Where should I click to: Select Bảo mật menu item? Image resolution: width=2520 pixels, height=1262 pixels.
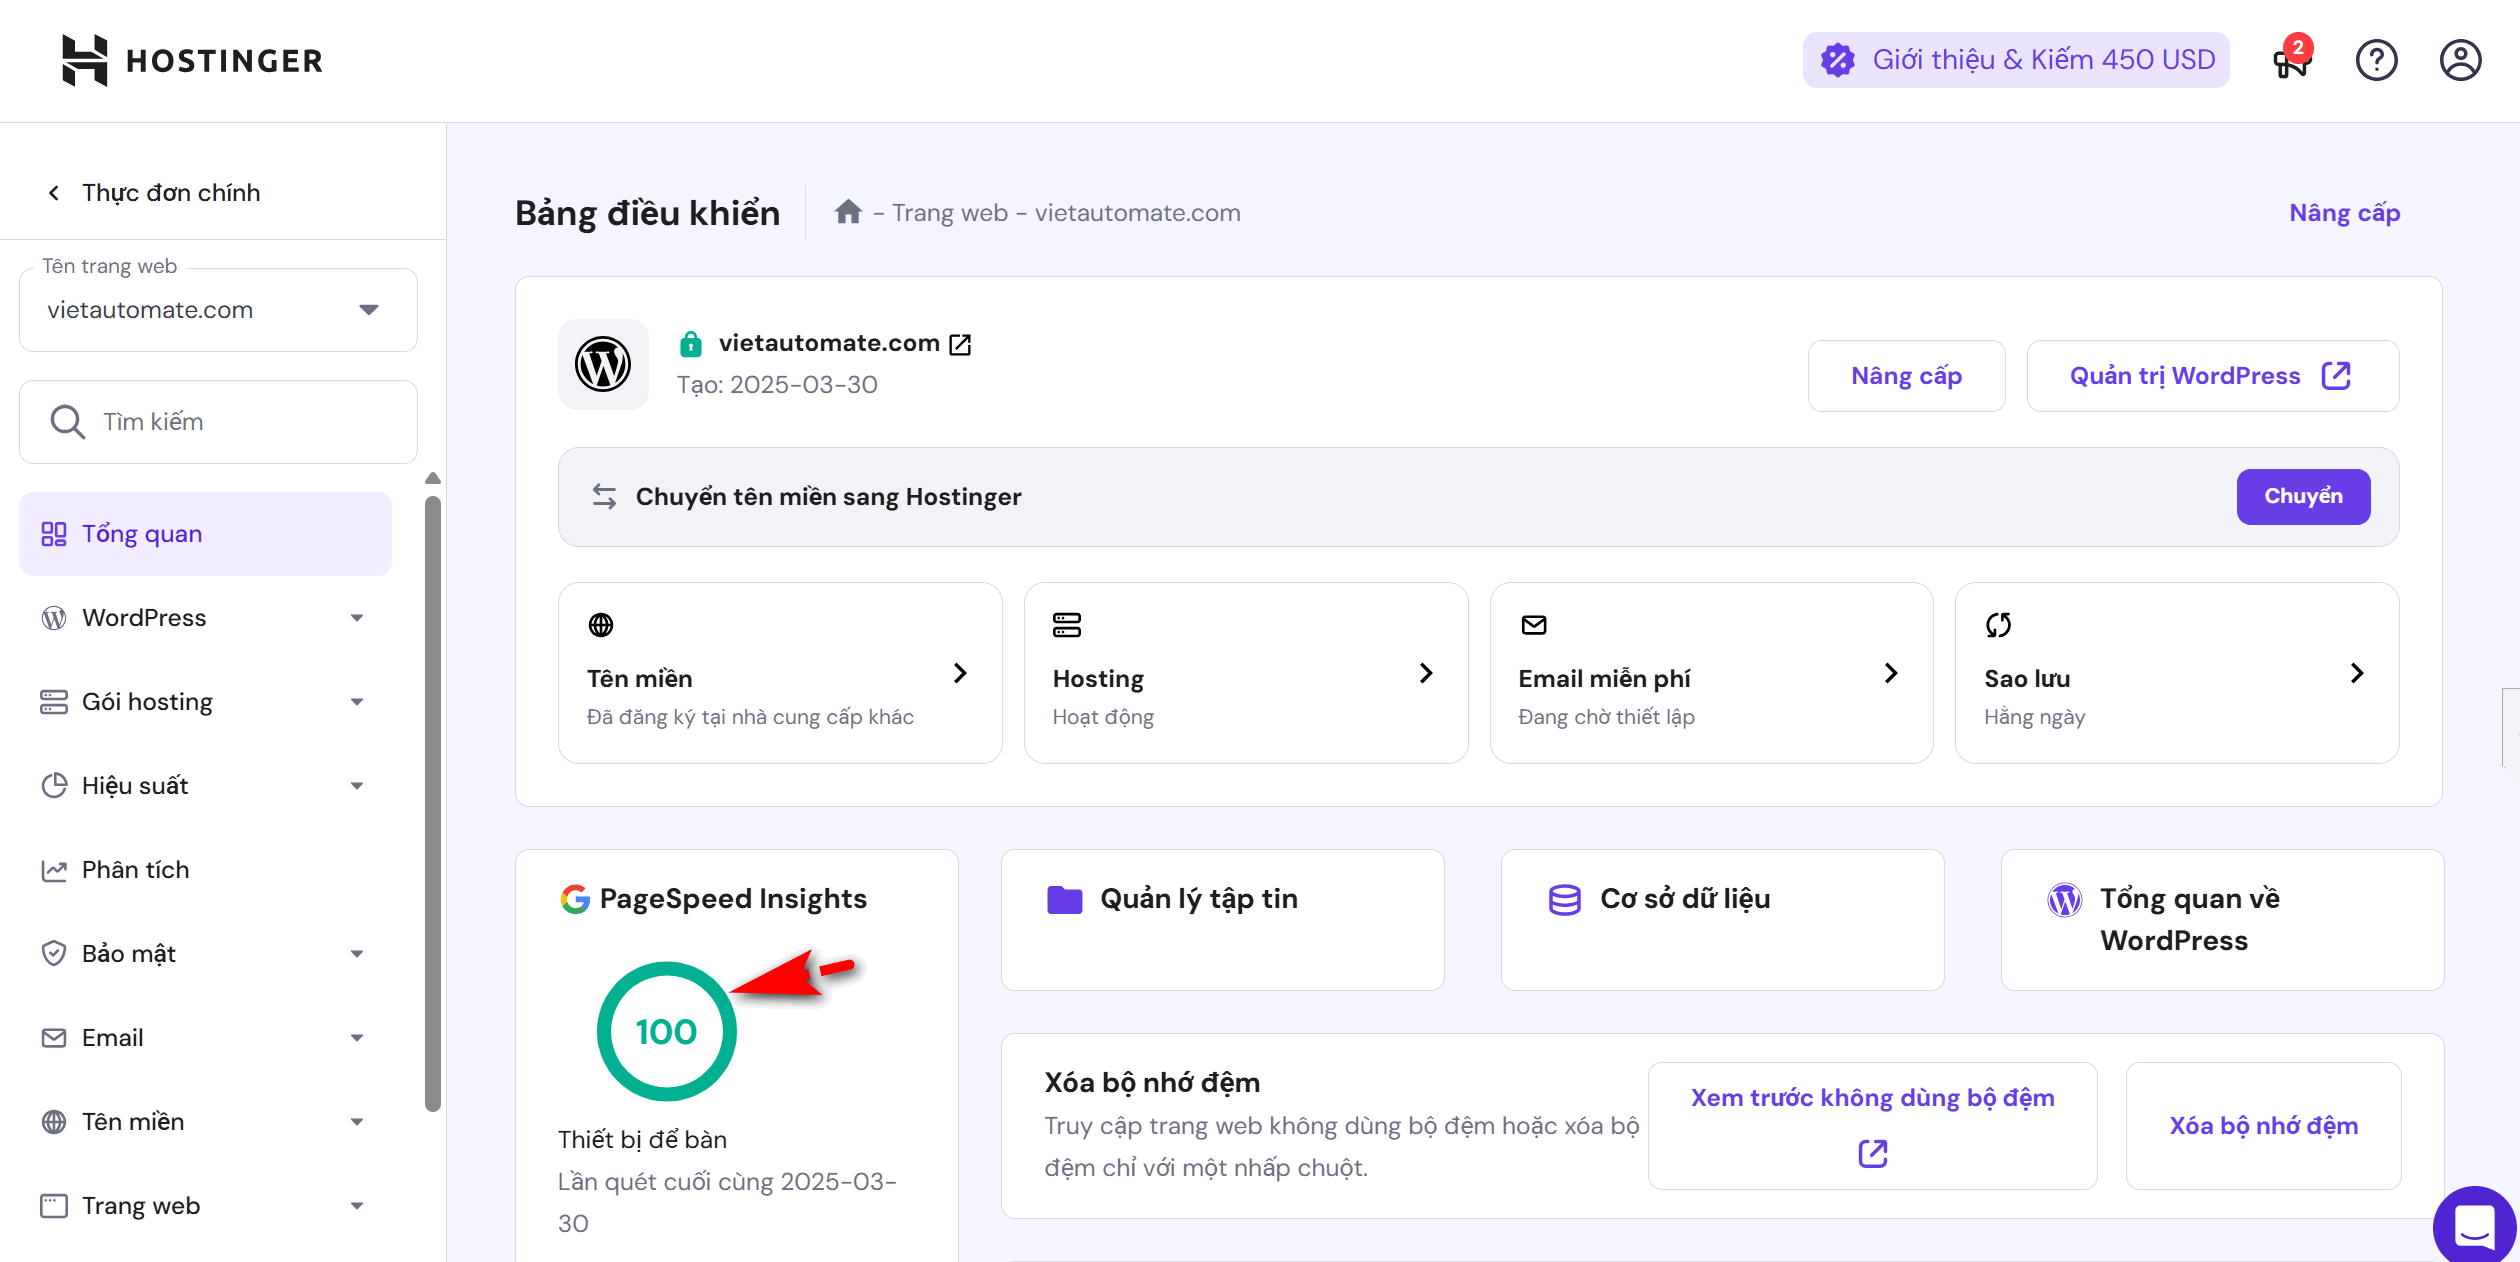[x=205, y=954]
